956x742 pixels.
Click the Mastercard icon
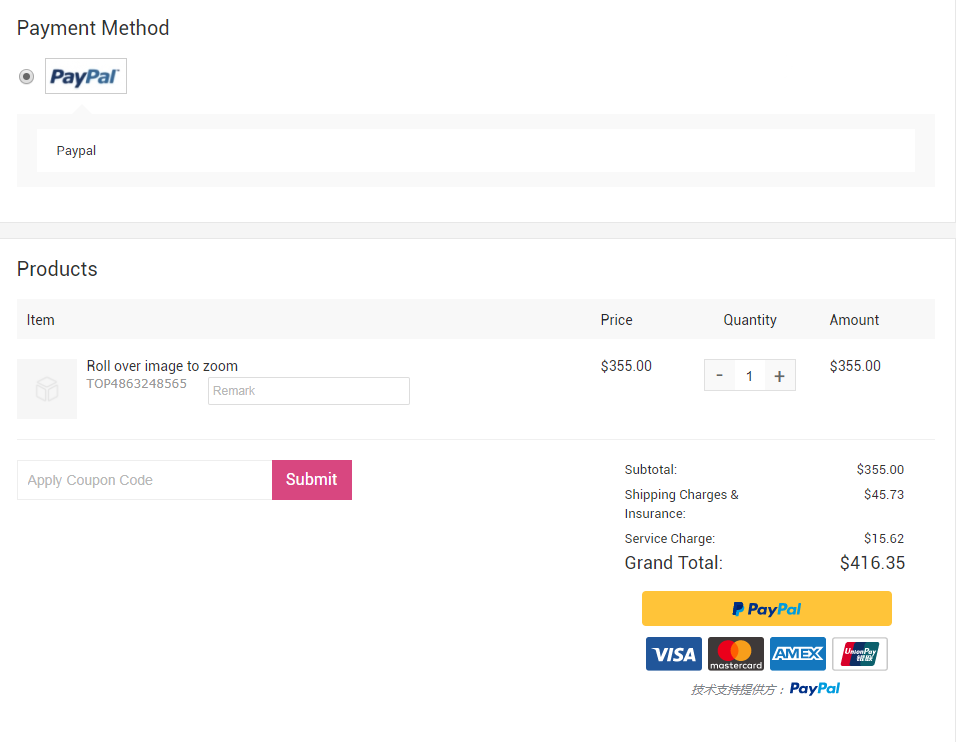click(x=736, y=654)
